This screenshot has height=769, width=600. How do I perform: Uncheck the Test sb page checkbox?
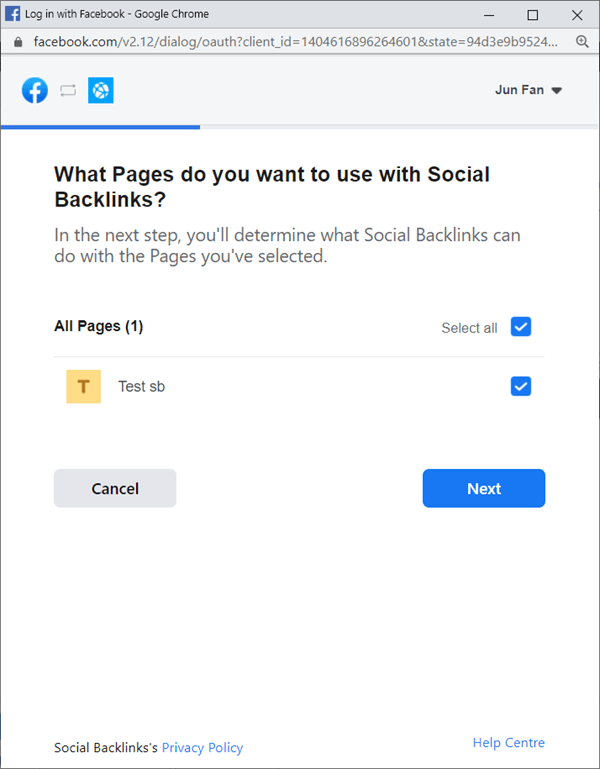pos(520,386)
